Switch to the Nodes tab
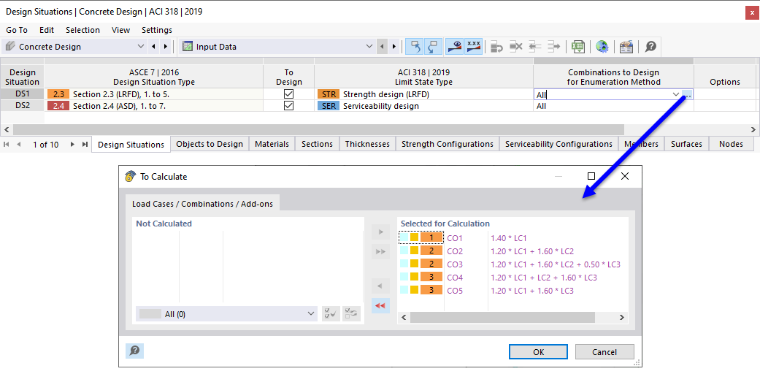760x374 pixels. [731, 144]
